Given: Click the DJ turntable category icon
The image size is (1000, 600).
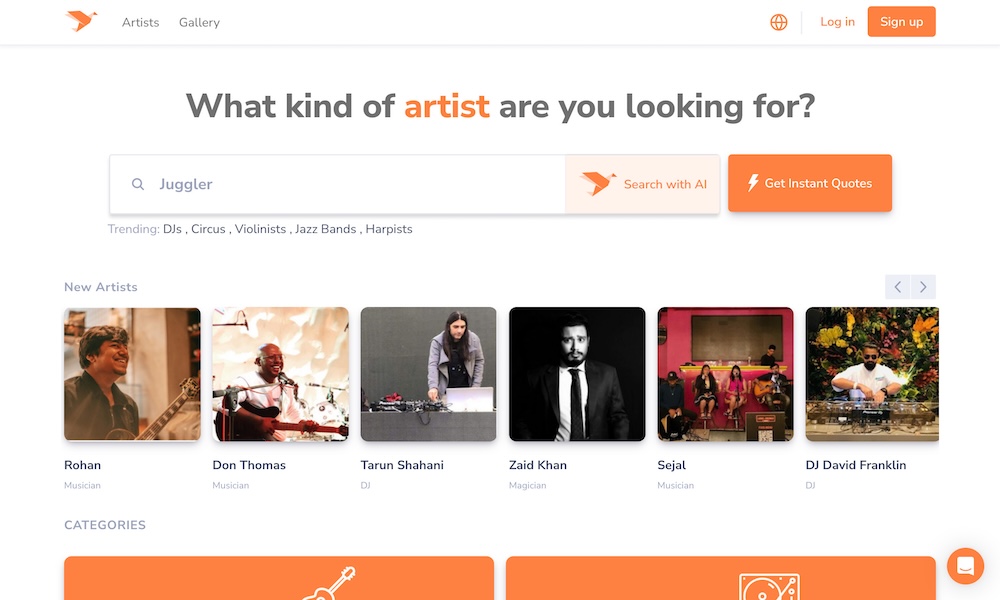Looking at the screenshot, I should [768, 586].
